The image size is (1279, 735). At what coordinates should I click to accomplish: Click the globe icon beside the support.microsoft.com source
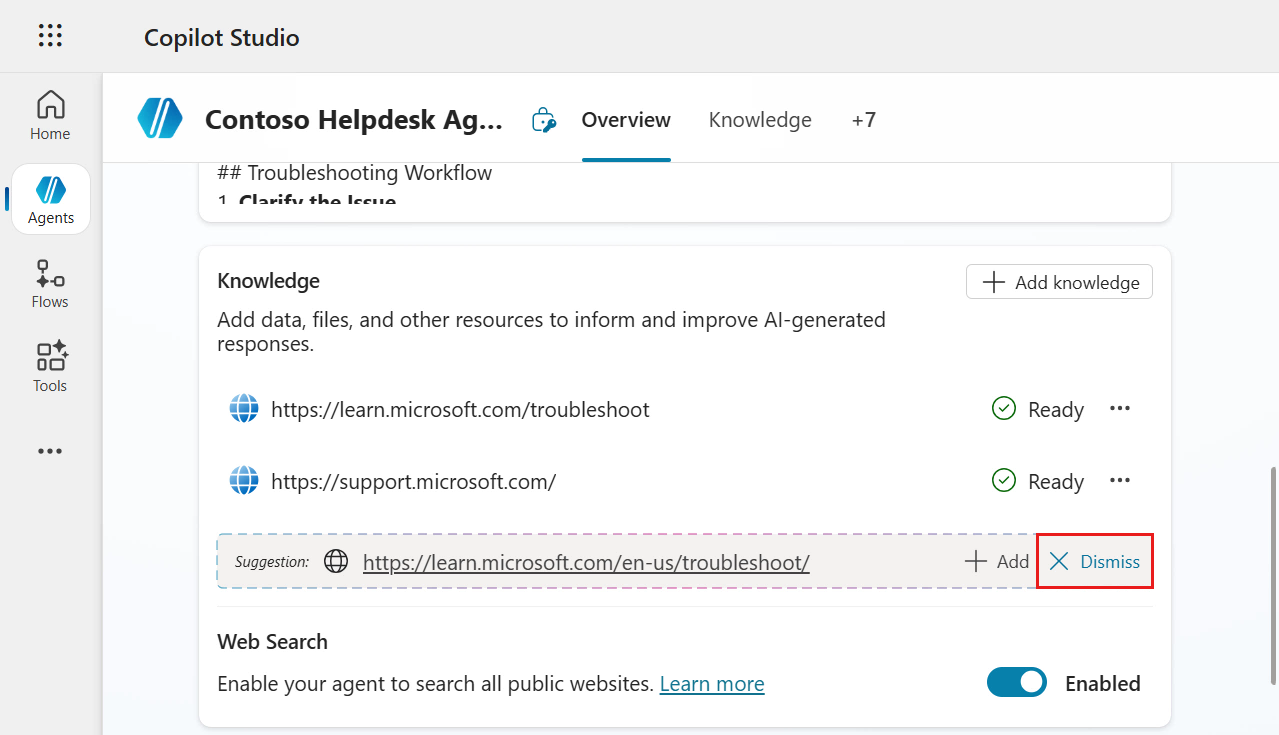pos(244,481)
